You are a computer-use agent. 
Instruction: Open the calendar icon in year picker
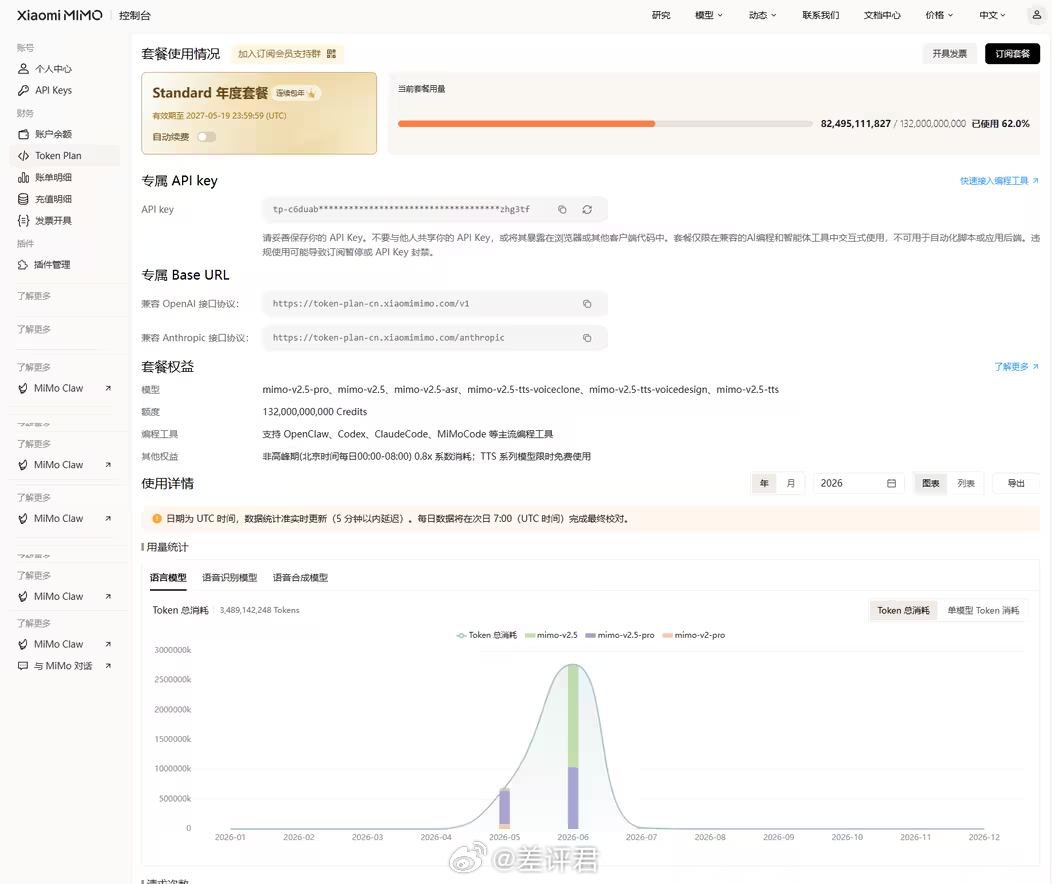[x=892, y=484]
